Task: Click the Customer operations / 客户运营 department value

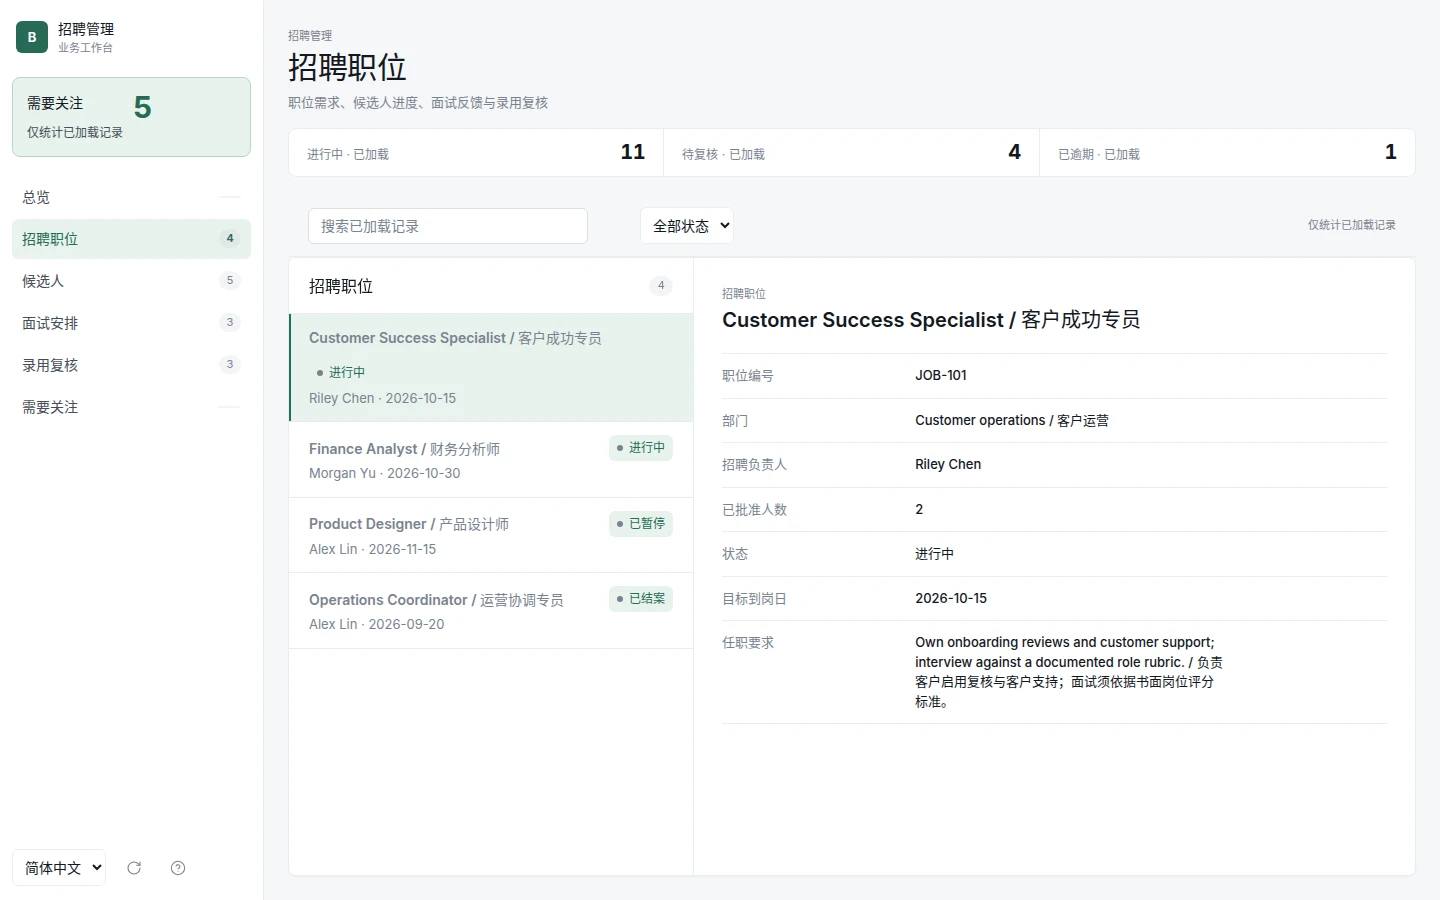Action: click(x=1012, y=421)
